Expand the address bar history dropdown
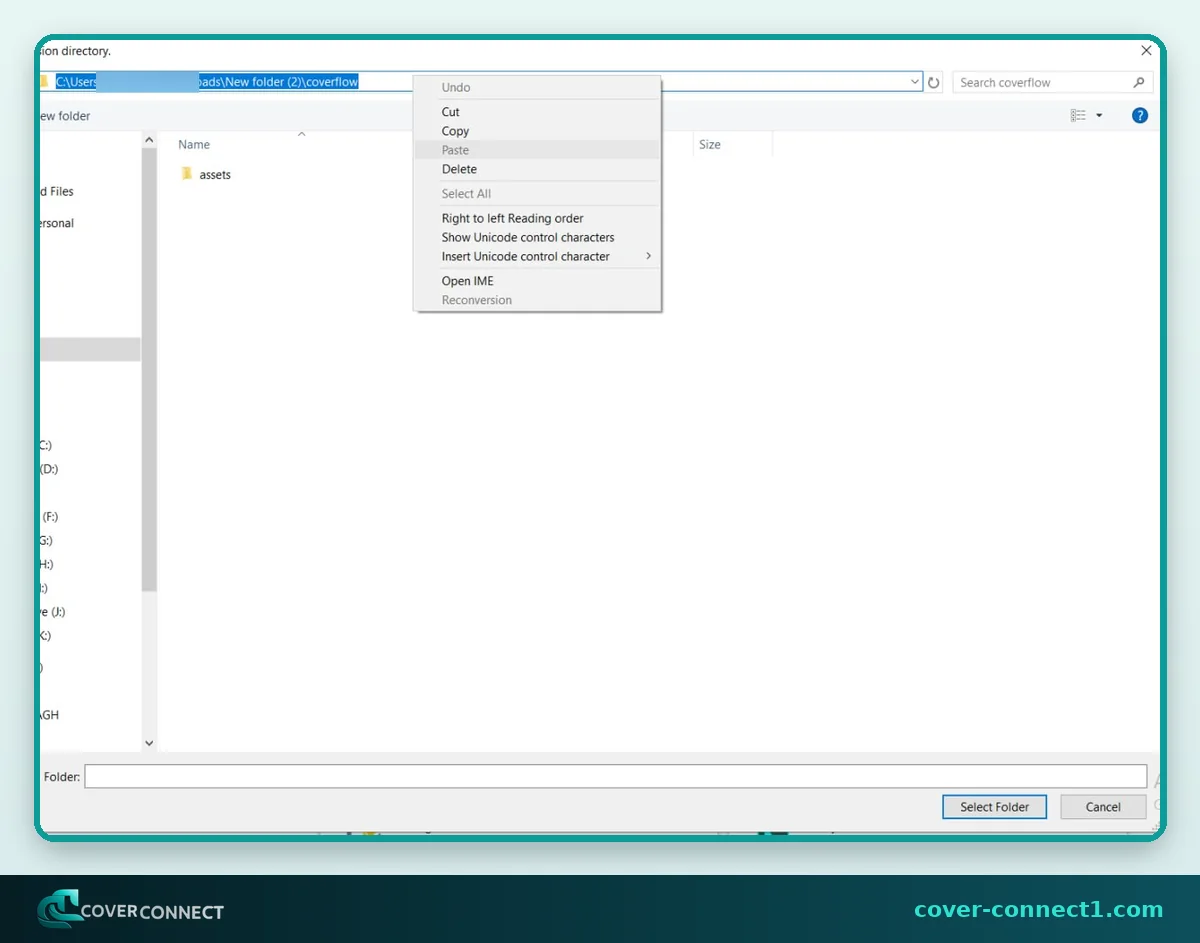 915,82
